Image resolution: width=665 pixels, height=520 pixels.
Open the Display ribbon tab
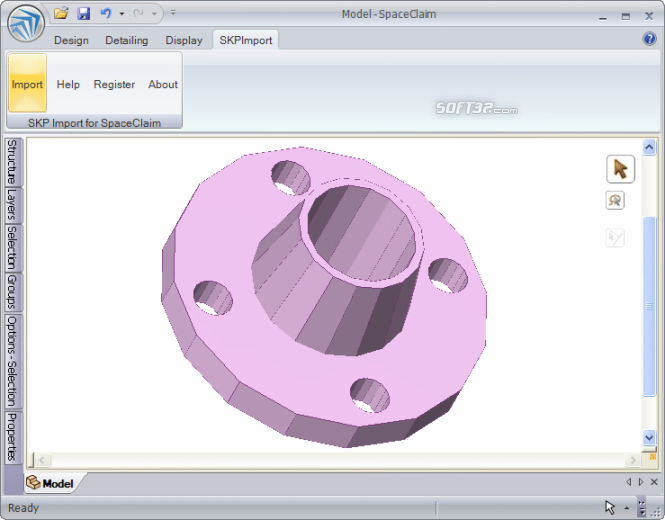click(184, 40)
